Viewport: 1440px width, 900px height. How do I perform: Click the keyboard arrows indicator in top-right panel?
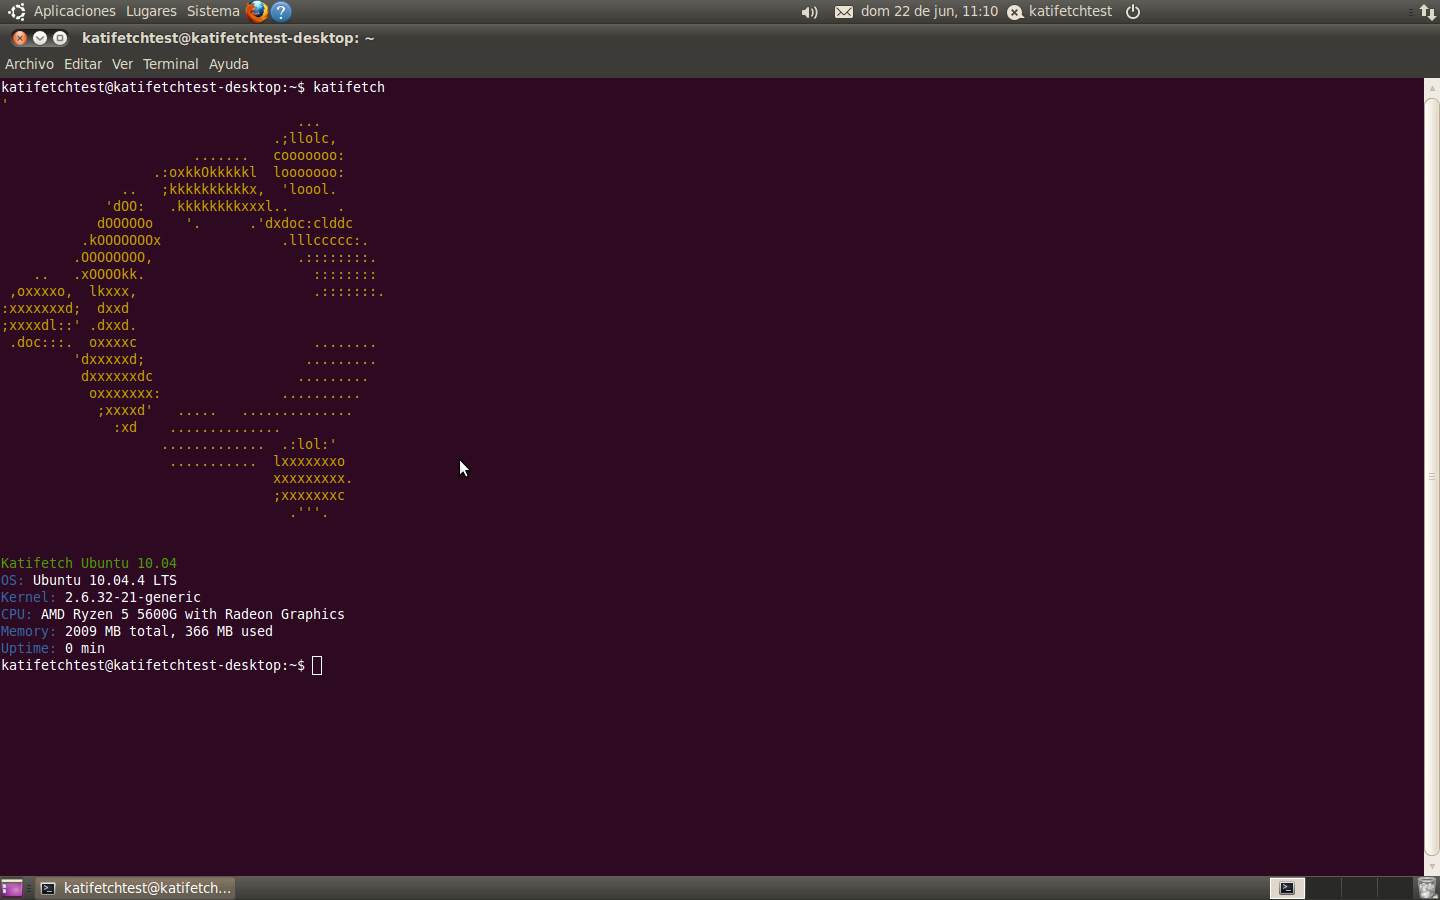[1429, 11]
